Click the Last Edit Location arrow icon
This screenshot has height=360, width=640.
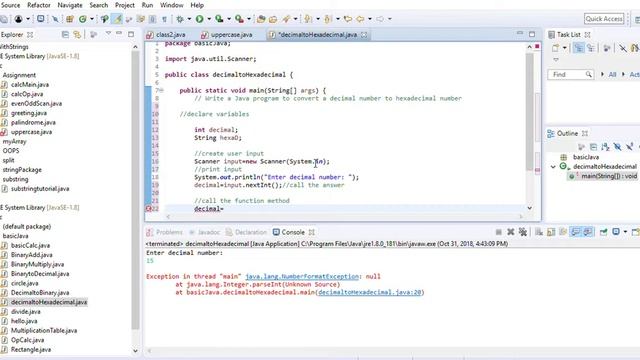[x=347, y=19]
